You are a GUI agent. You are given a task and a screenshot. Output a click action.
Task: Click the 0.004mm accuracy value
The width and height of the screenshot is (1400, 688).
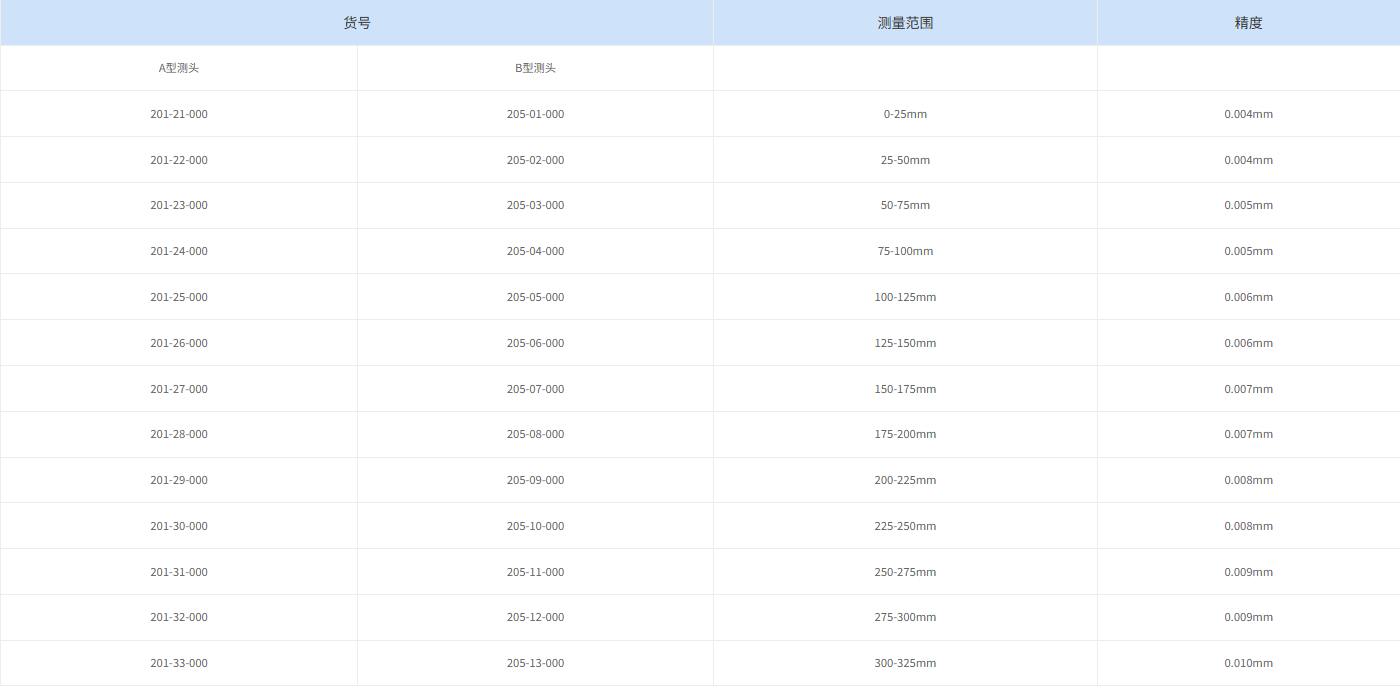[x=1248, y=113]
